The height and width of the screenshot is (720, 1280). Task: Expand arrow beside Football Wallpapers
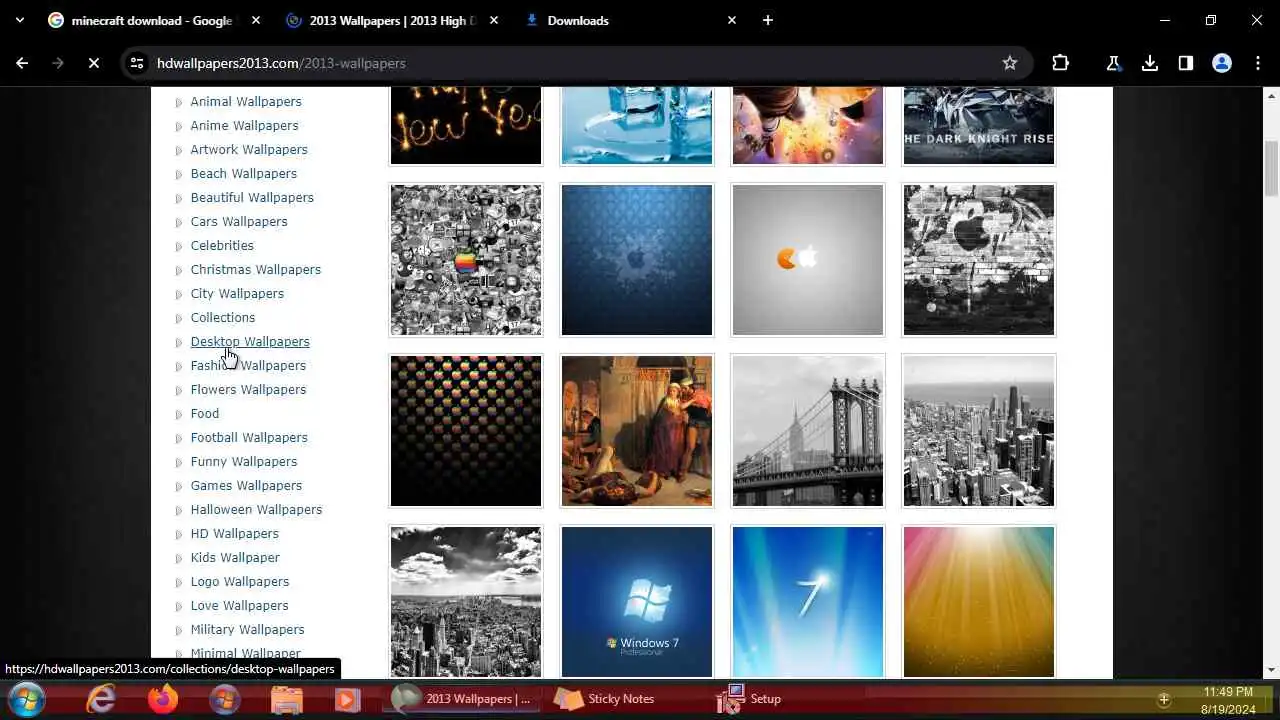(179, 438)
